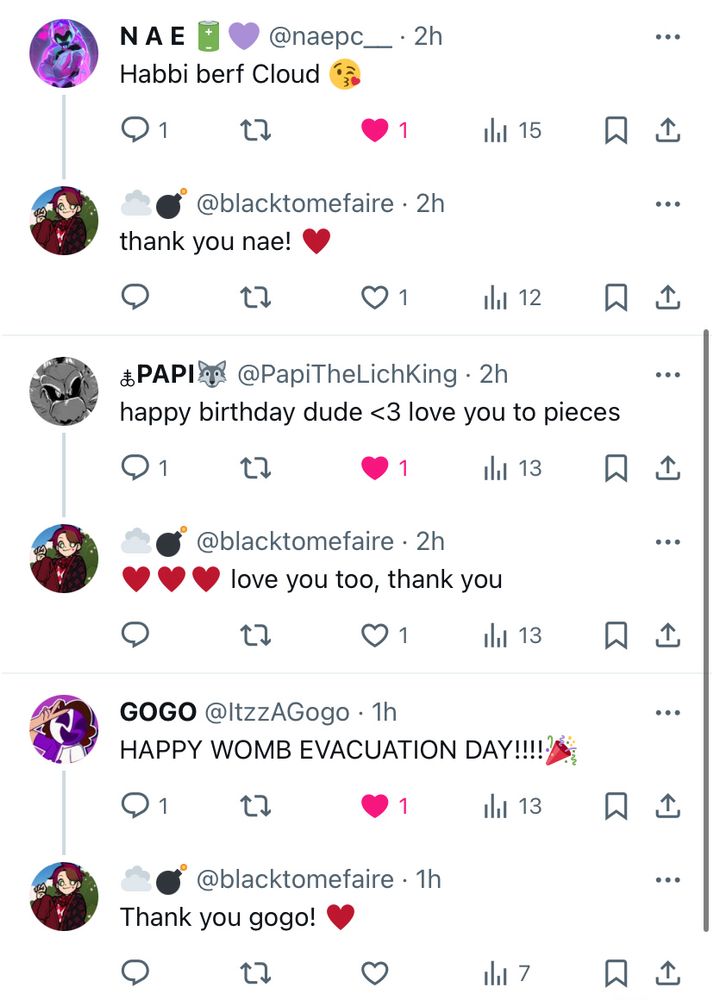
Task: Open more options on PAPI's tweet
Action: coord(667,375)
